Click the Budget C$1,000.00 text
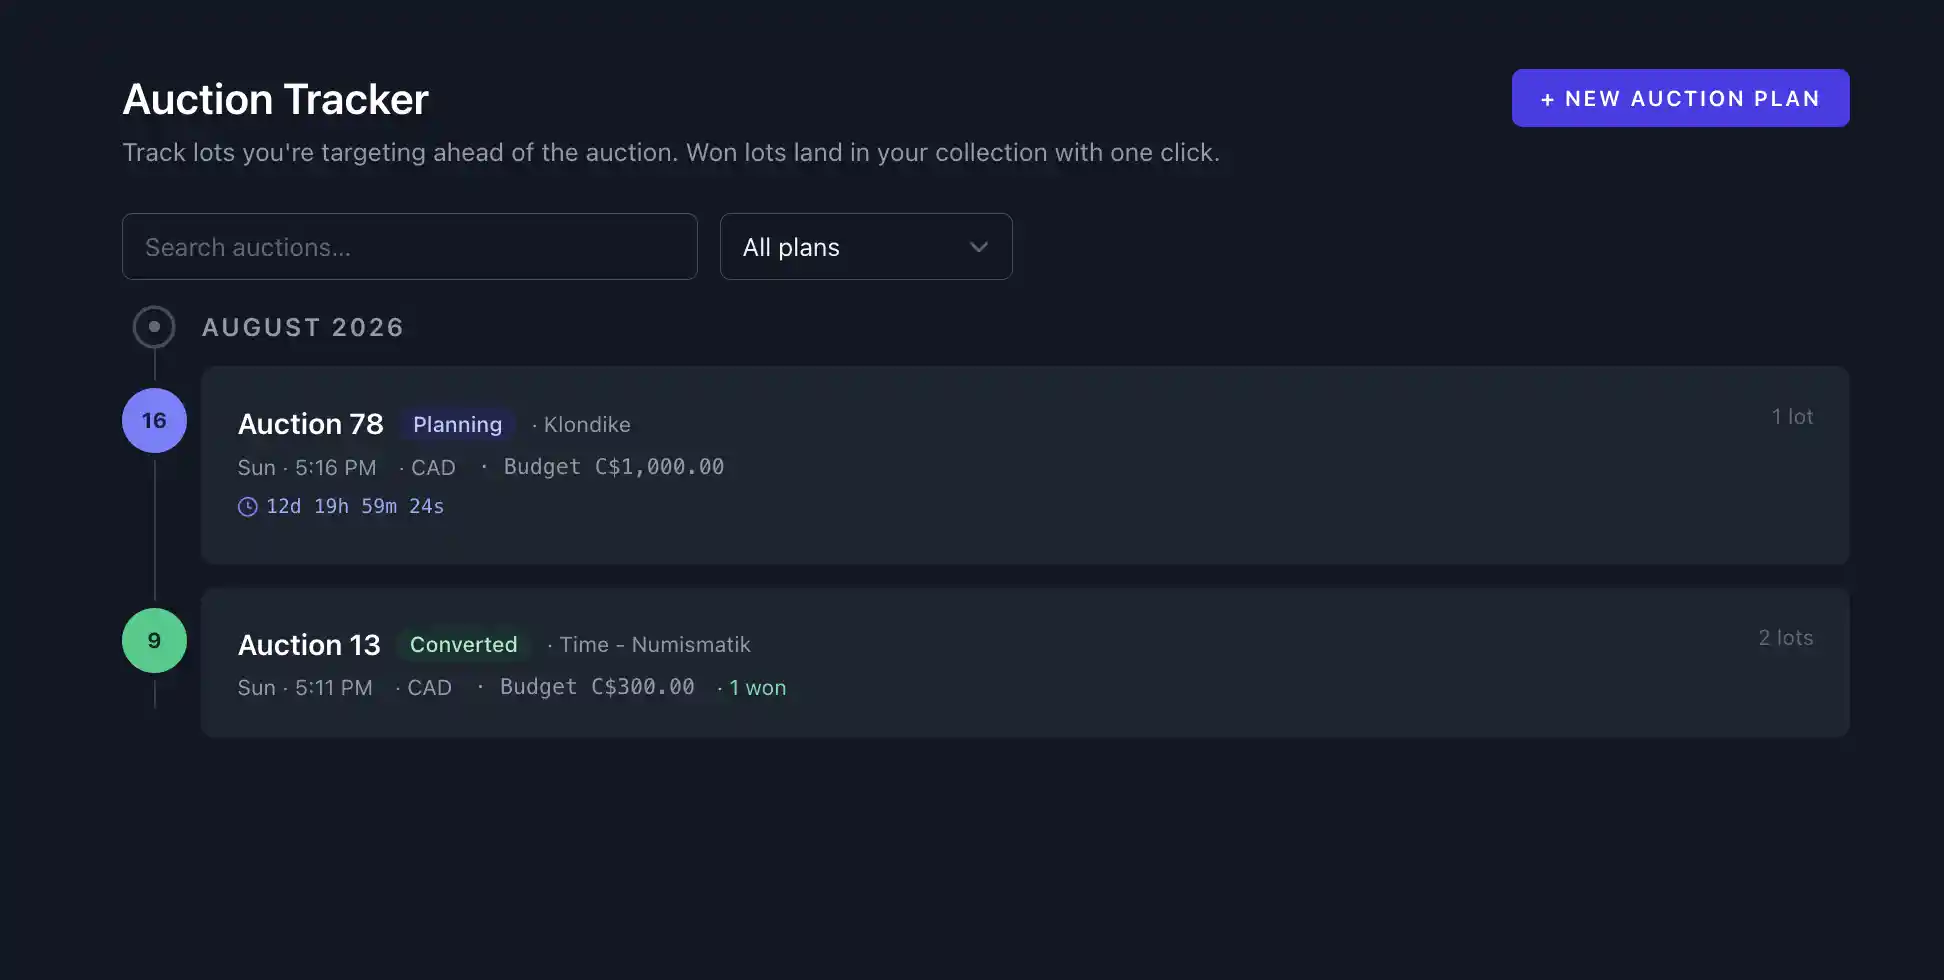The height and width of the screenshot is (980, 1944). coord(614,467)
